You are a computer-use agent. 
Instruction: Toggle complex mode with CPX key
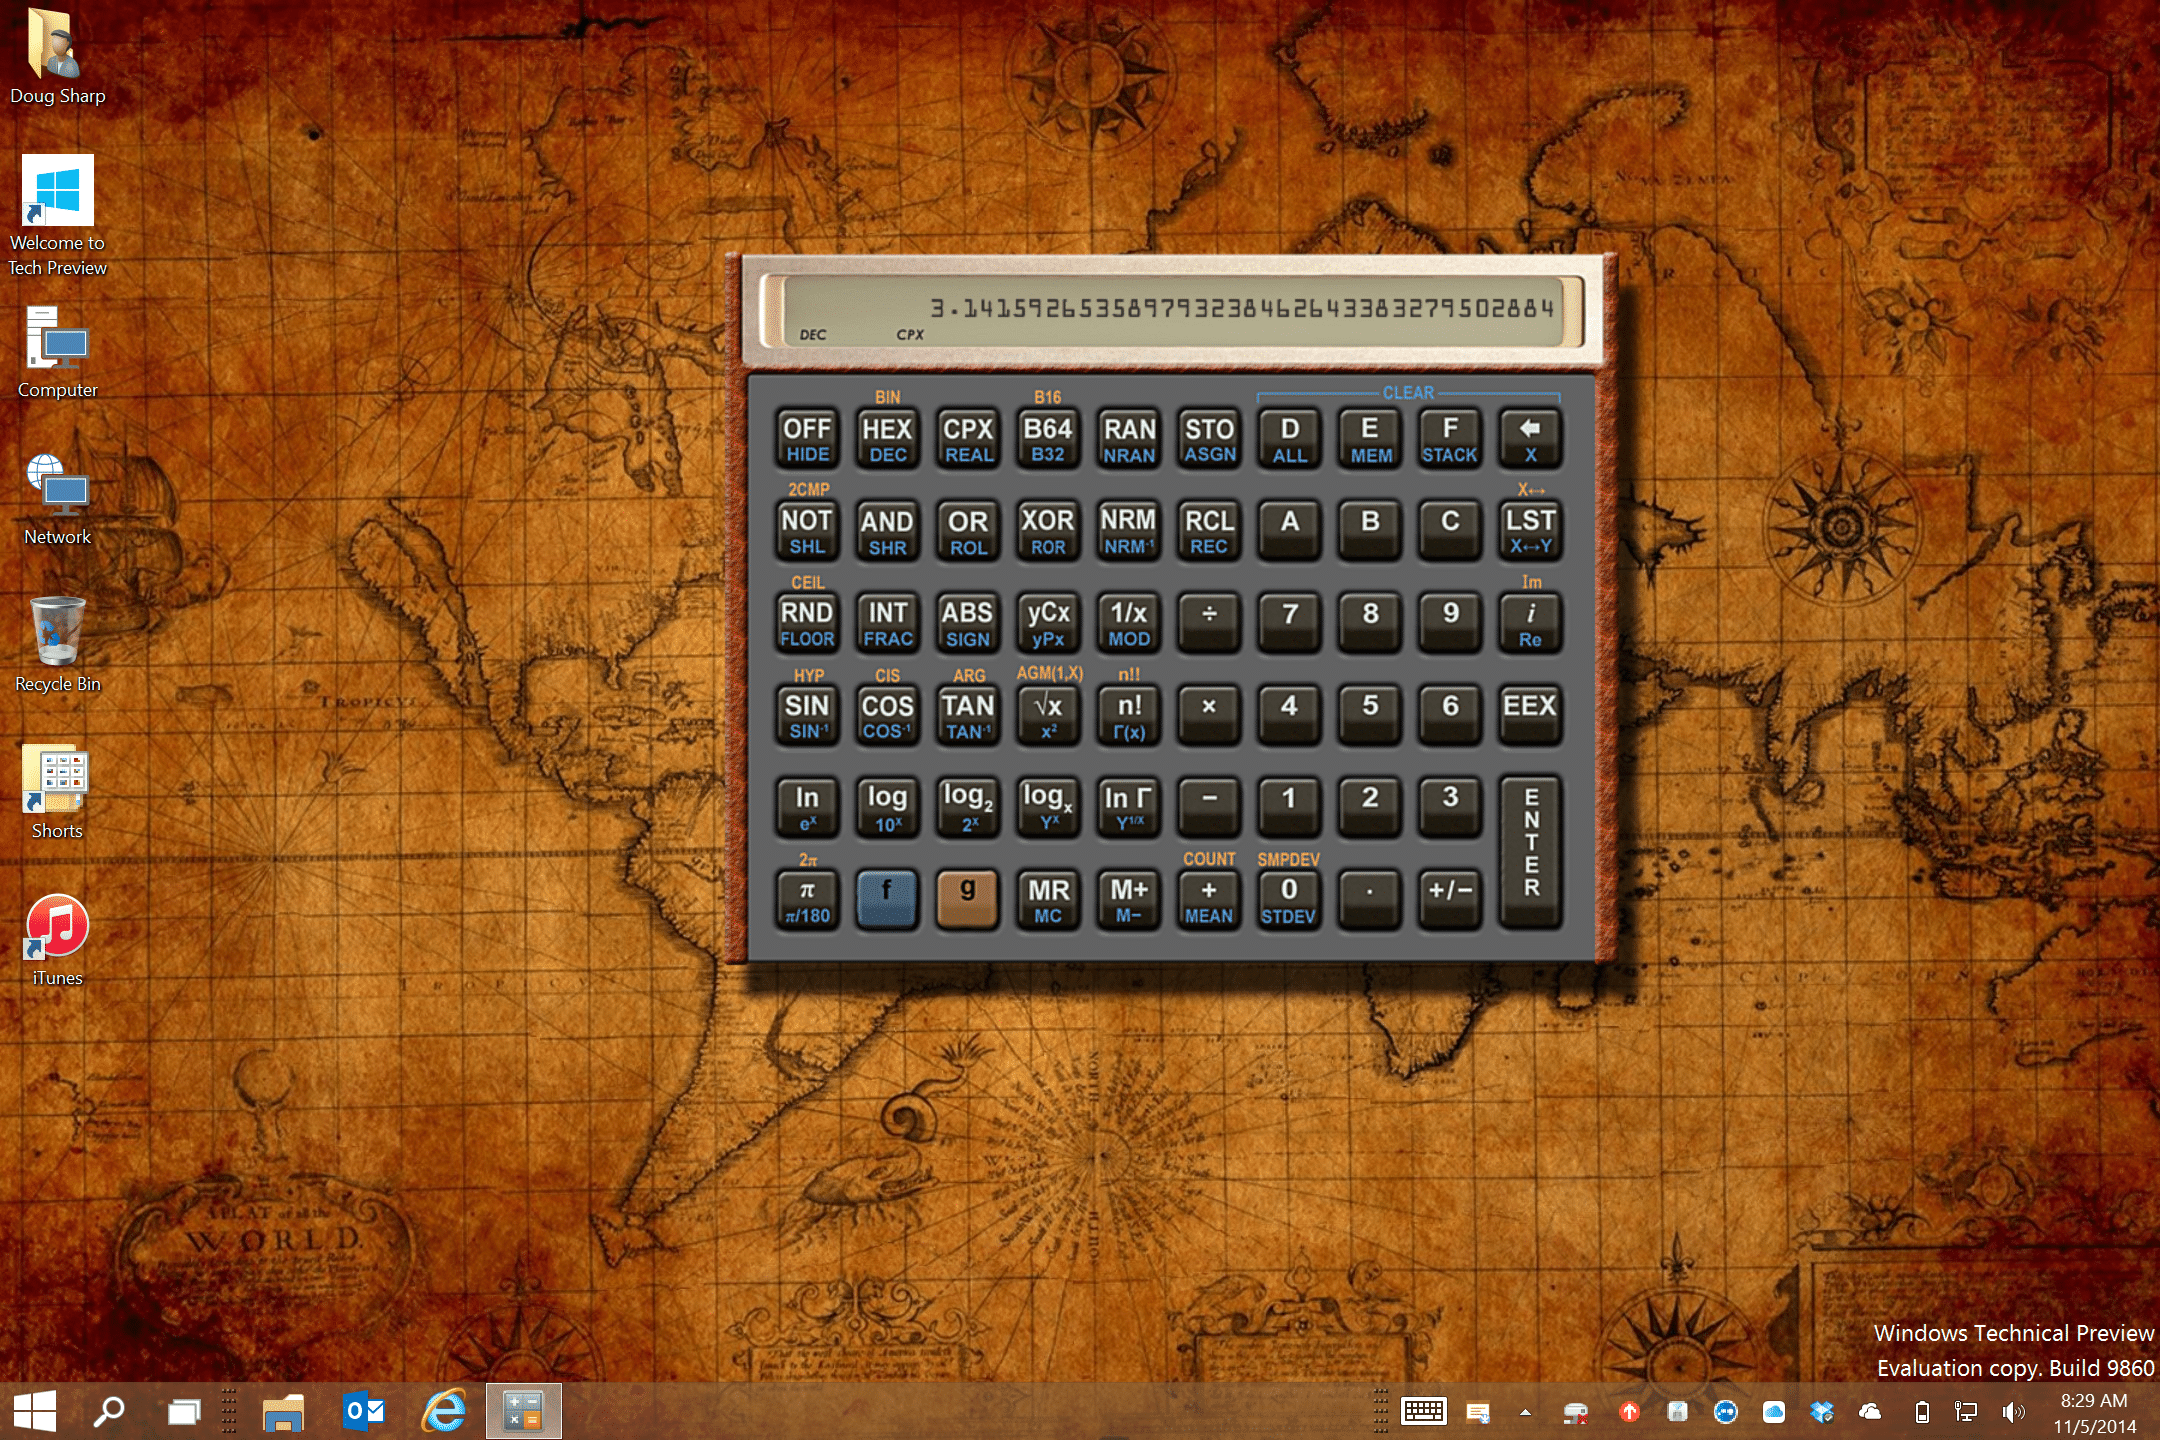pyautogui.click(x=968, y=439)
